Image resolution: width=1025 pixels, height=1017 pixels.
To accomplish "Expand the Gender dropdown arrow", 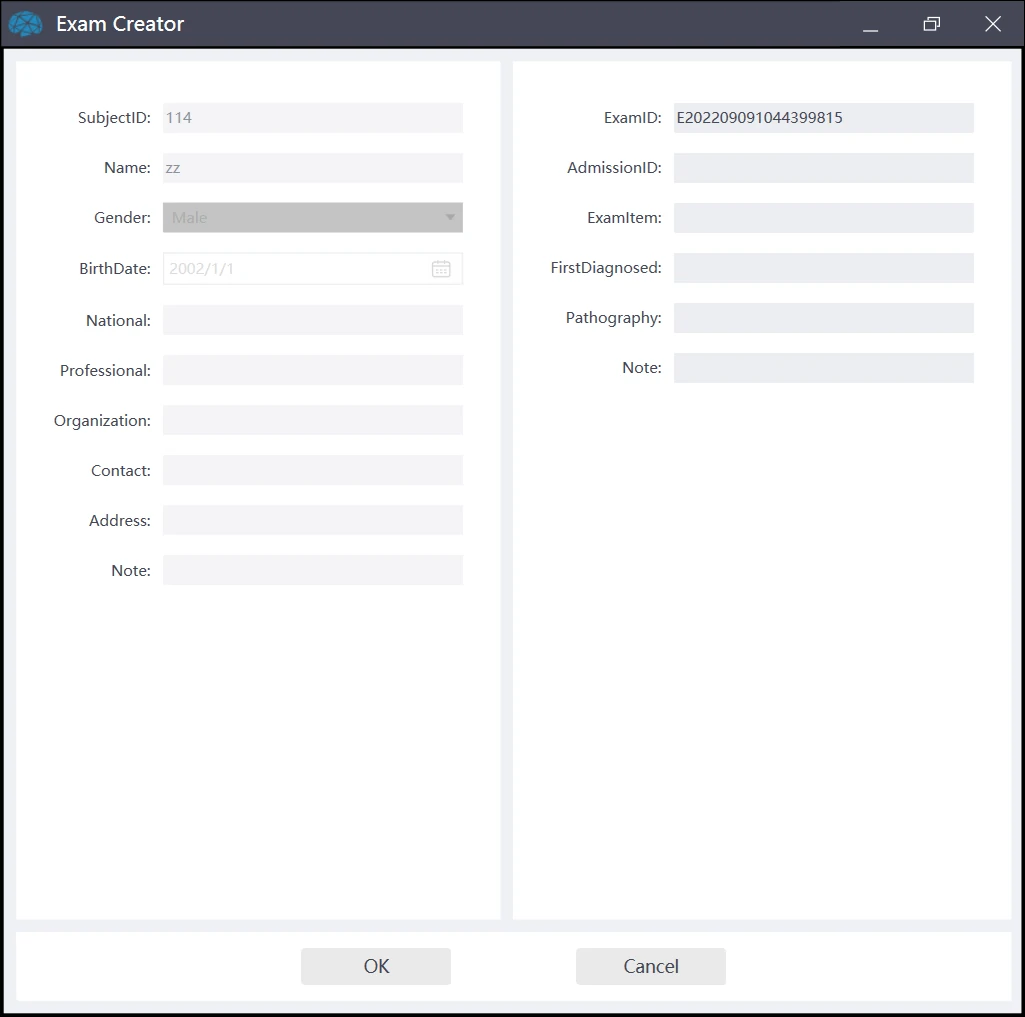I will click(450, 218).
